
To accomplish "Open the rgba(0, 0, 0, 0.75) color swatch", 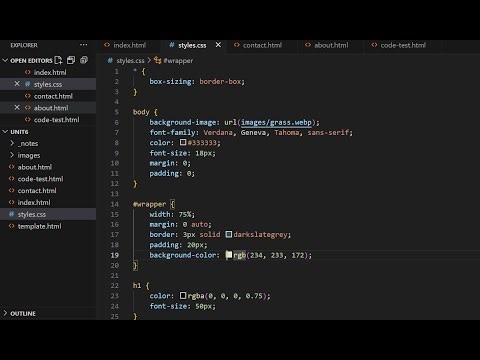I will 183,296.
